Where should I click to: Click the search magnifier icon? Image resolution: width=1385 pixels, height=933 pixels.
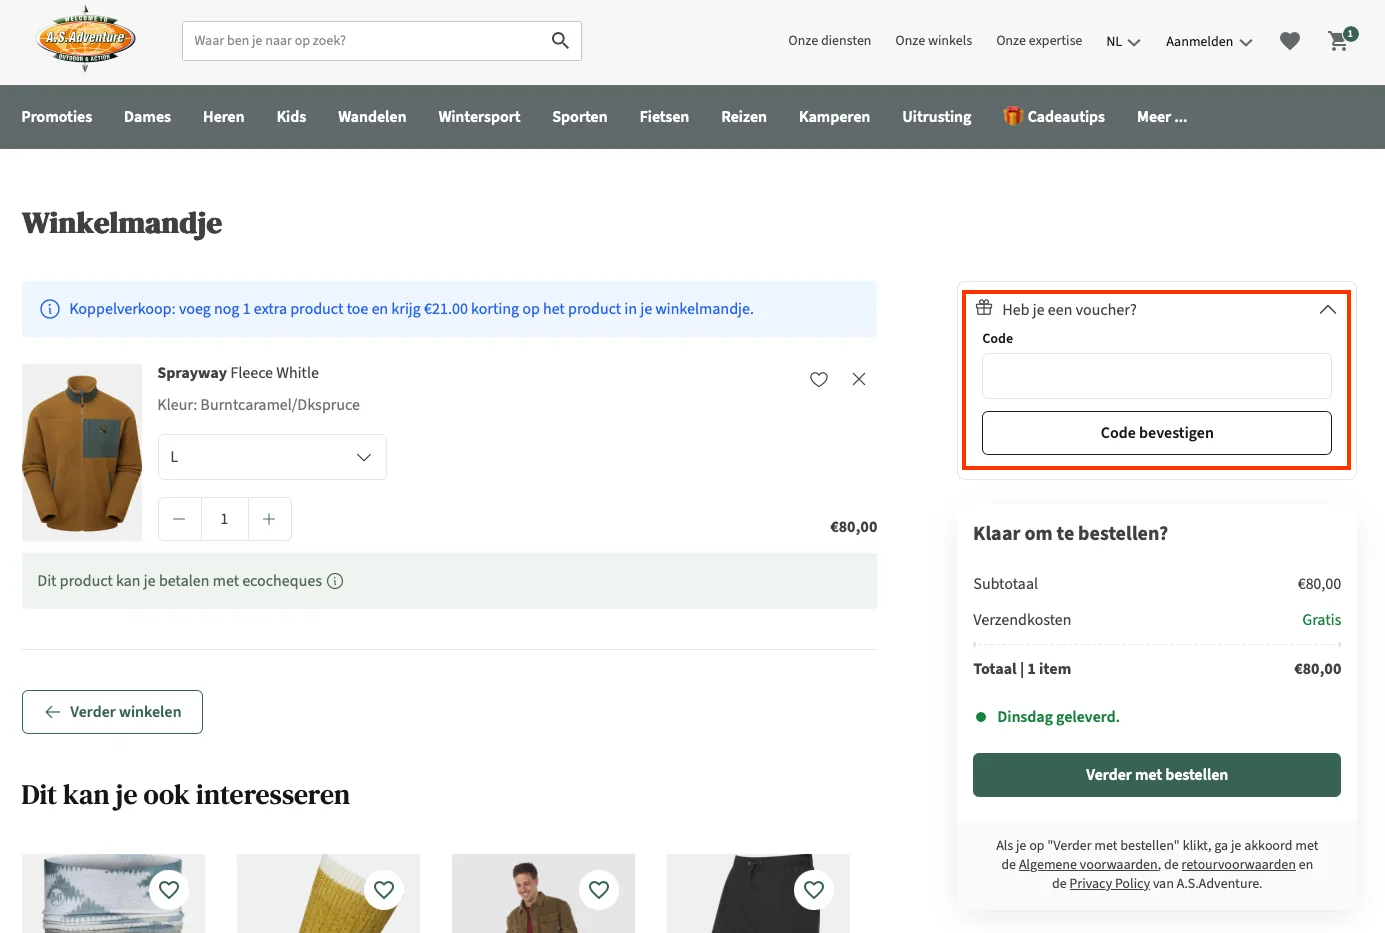point(560,41)
